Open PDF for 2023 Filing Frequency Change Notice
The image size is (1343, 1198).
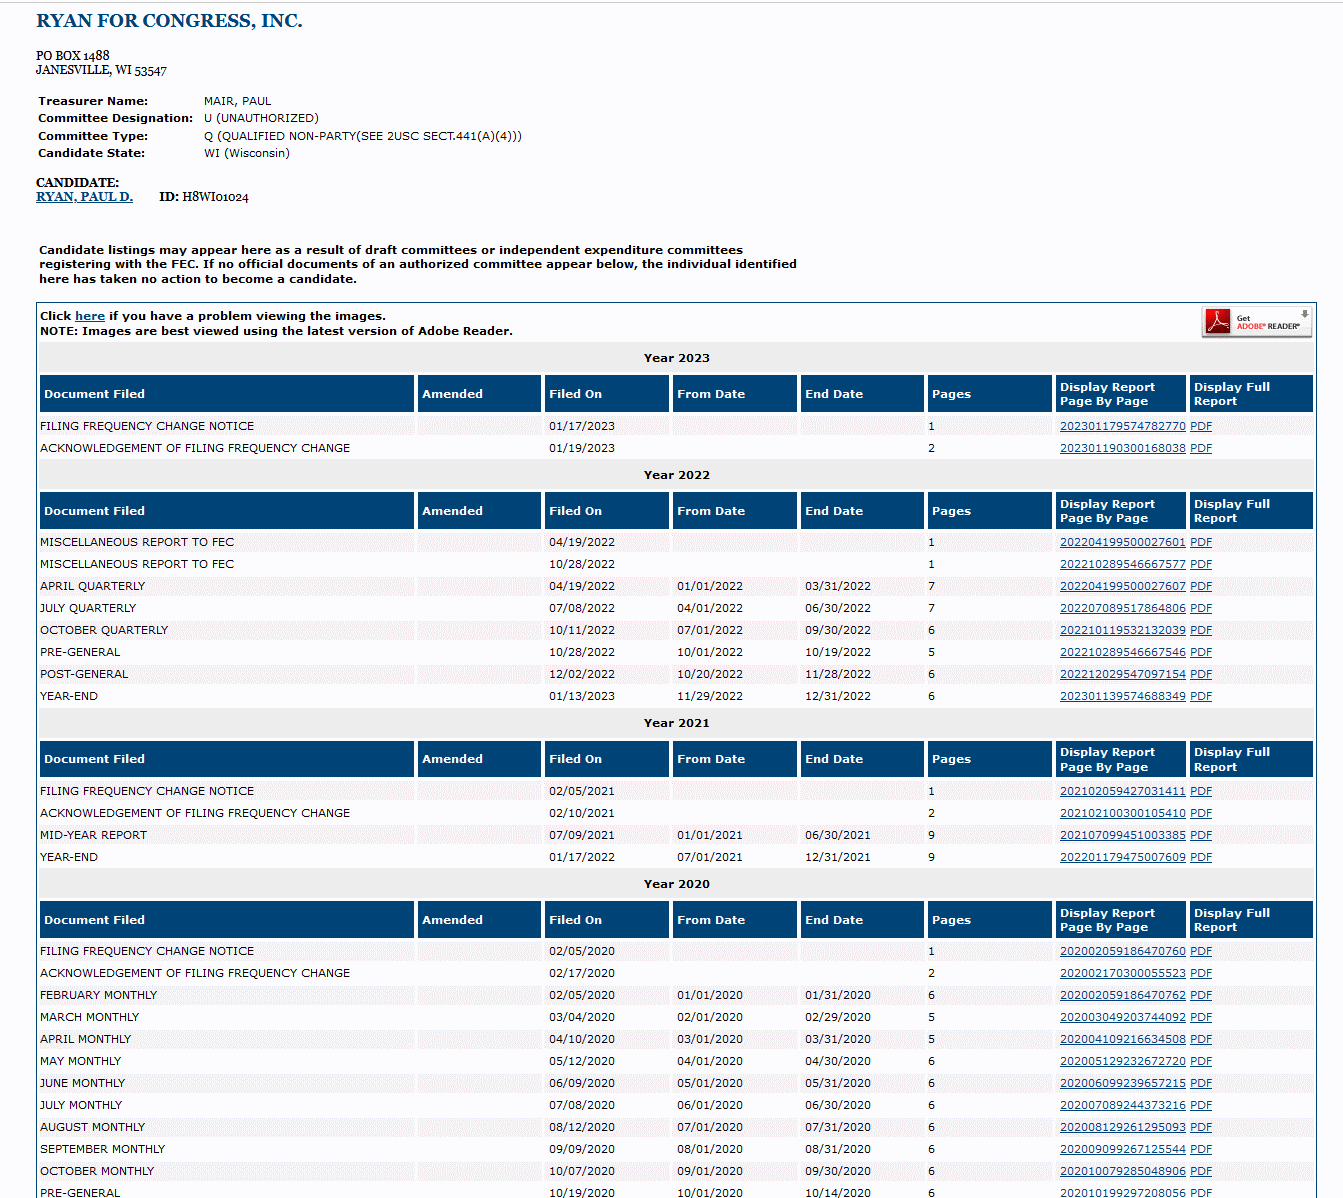(x=1201, y=426)
